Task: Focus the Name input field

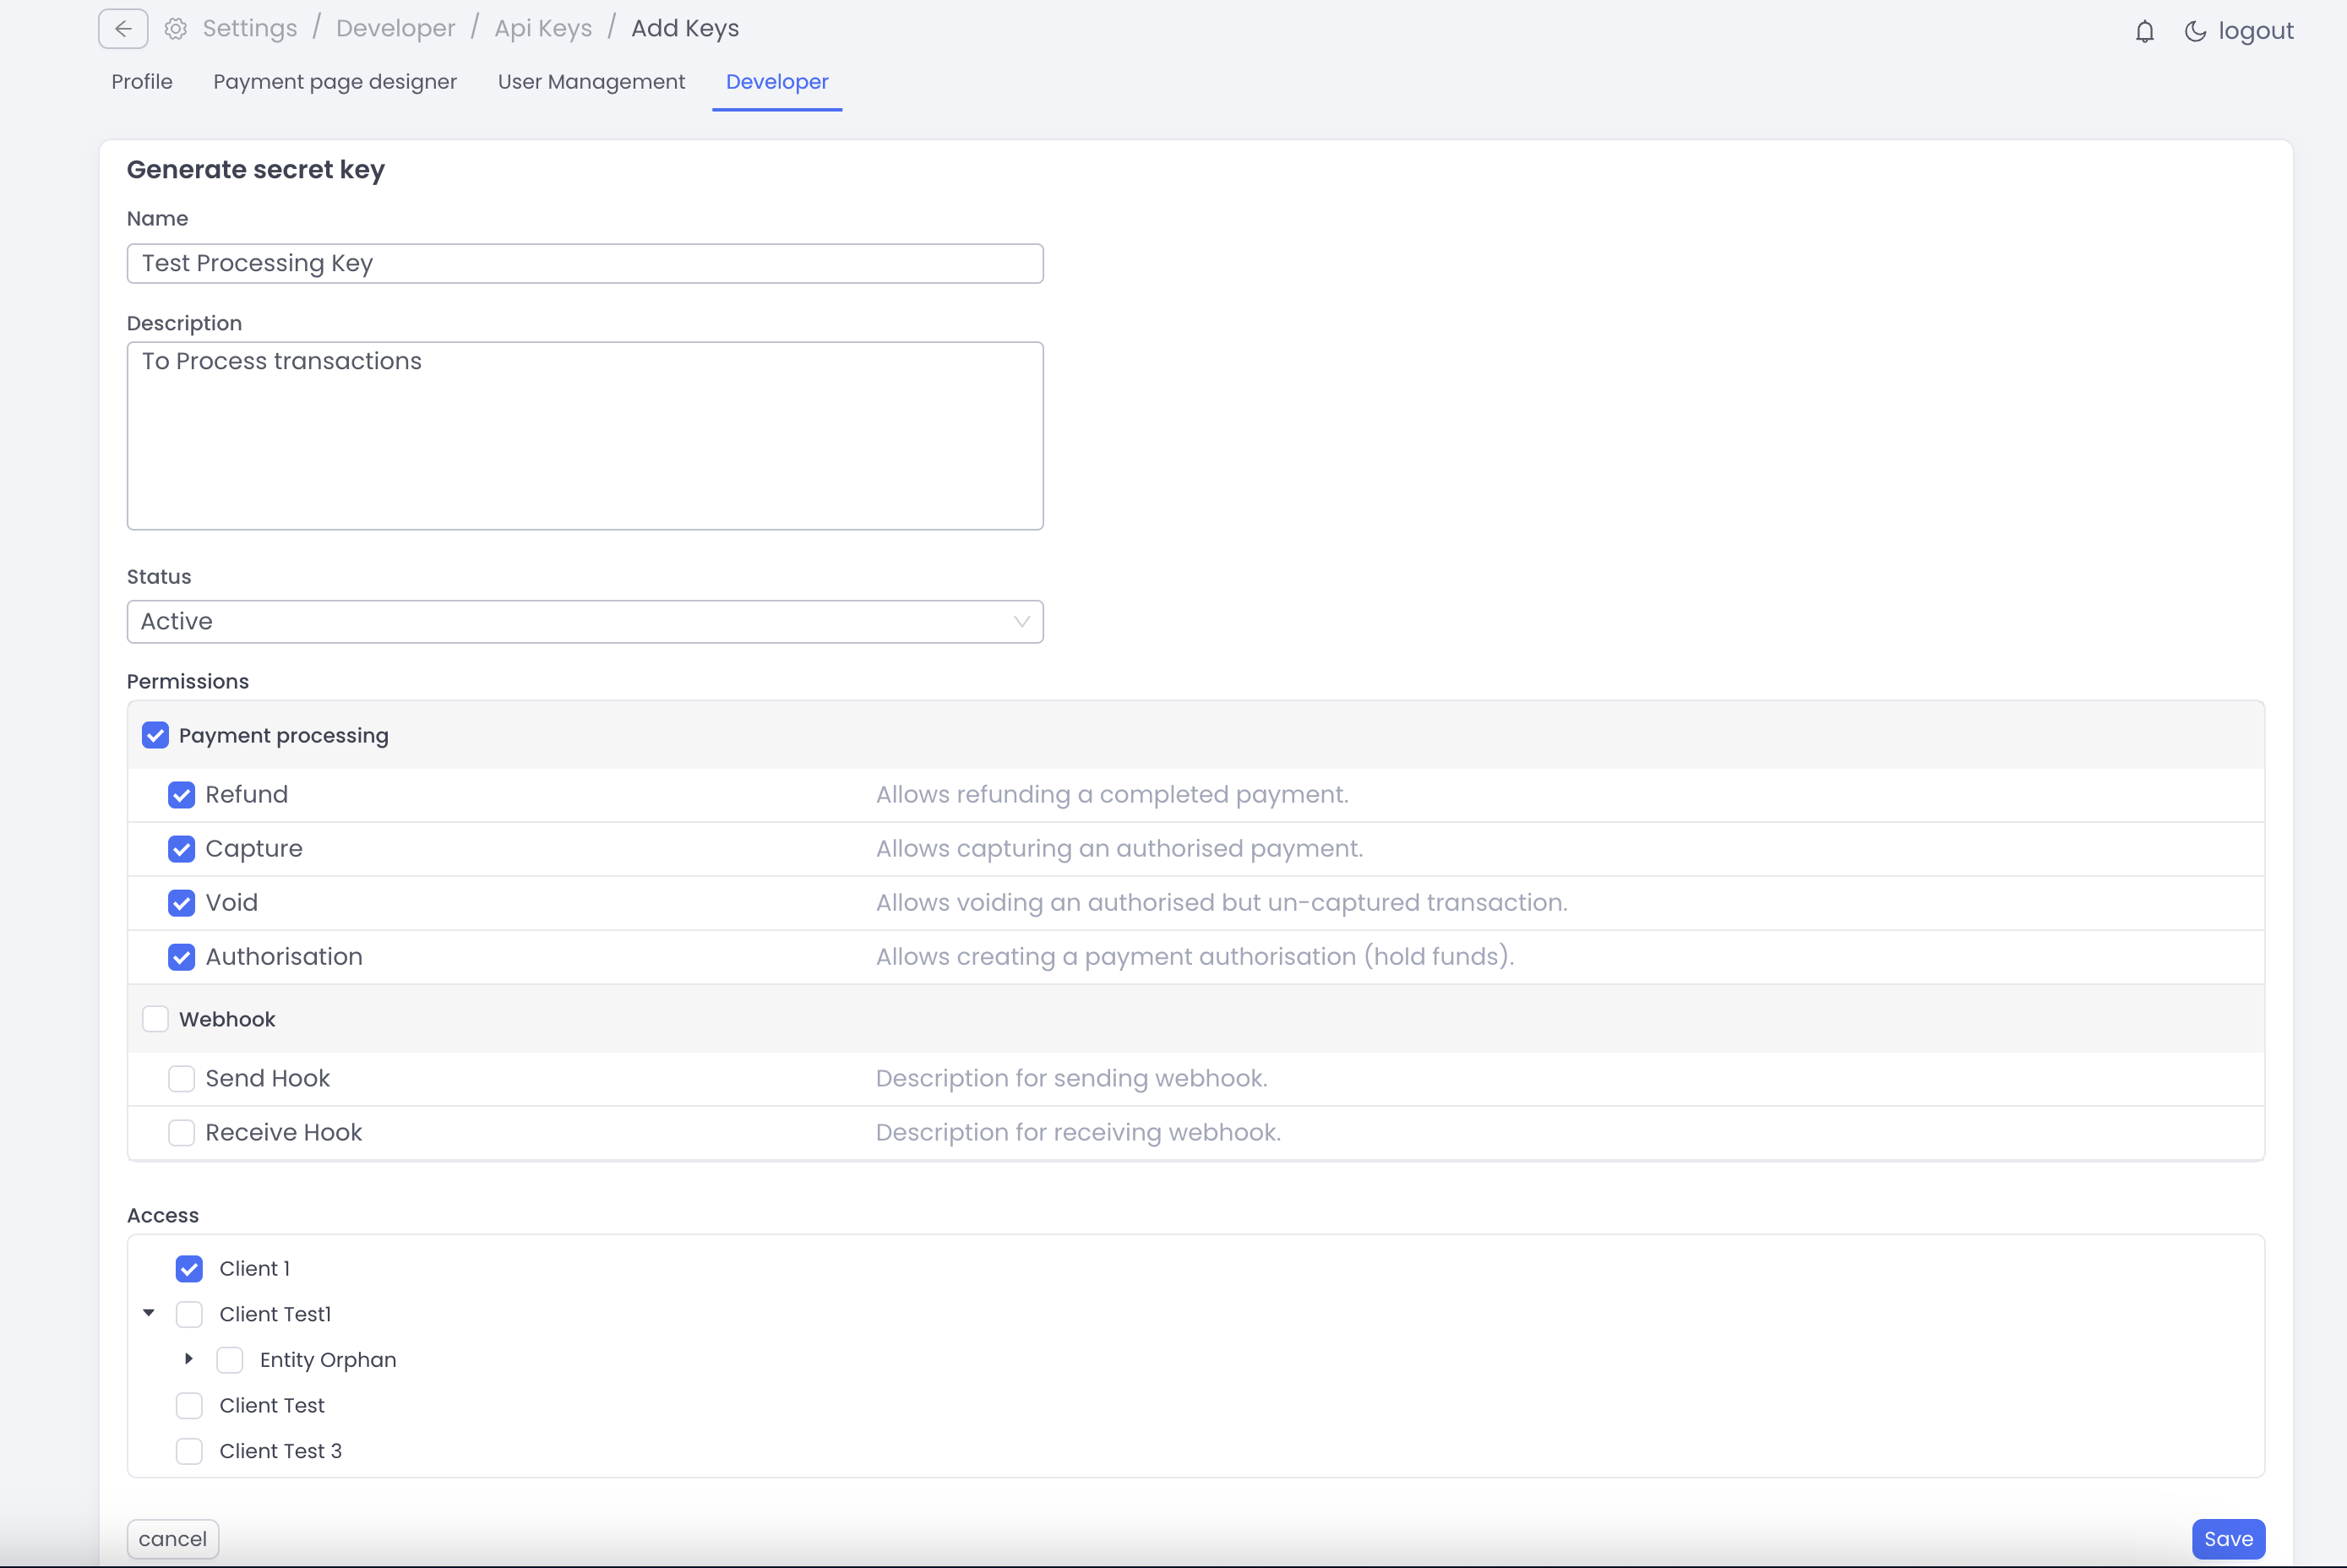Action: click(585, 264)
